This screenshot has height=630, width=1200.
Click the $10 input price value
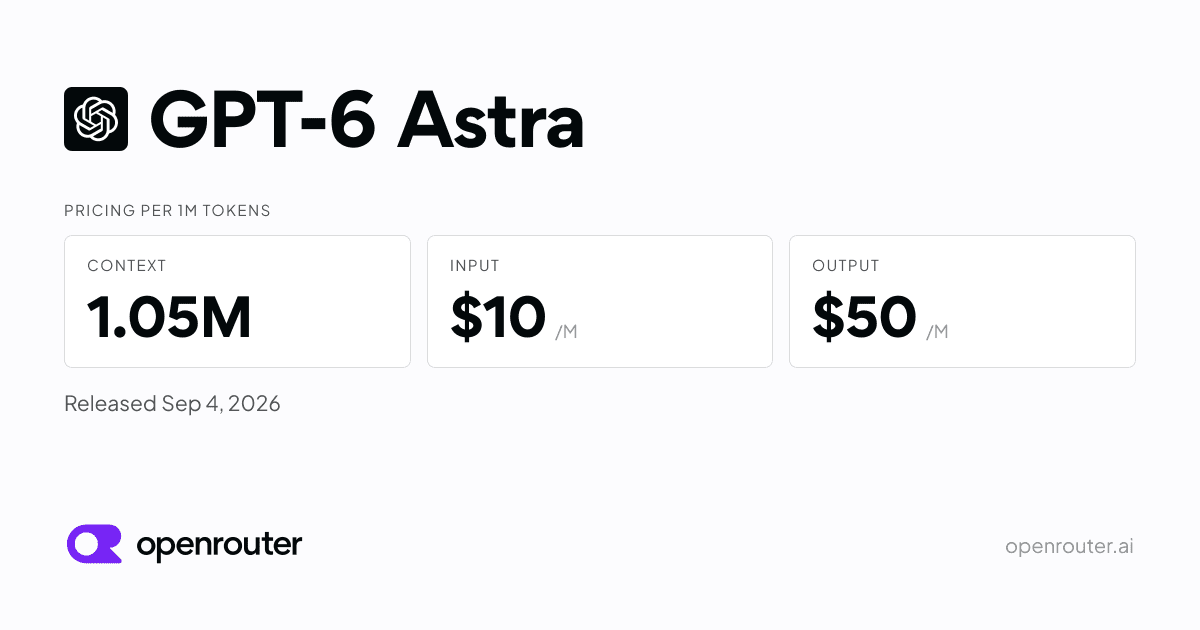[x=498, y=317]
